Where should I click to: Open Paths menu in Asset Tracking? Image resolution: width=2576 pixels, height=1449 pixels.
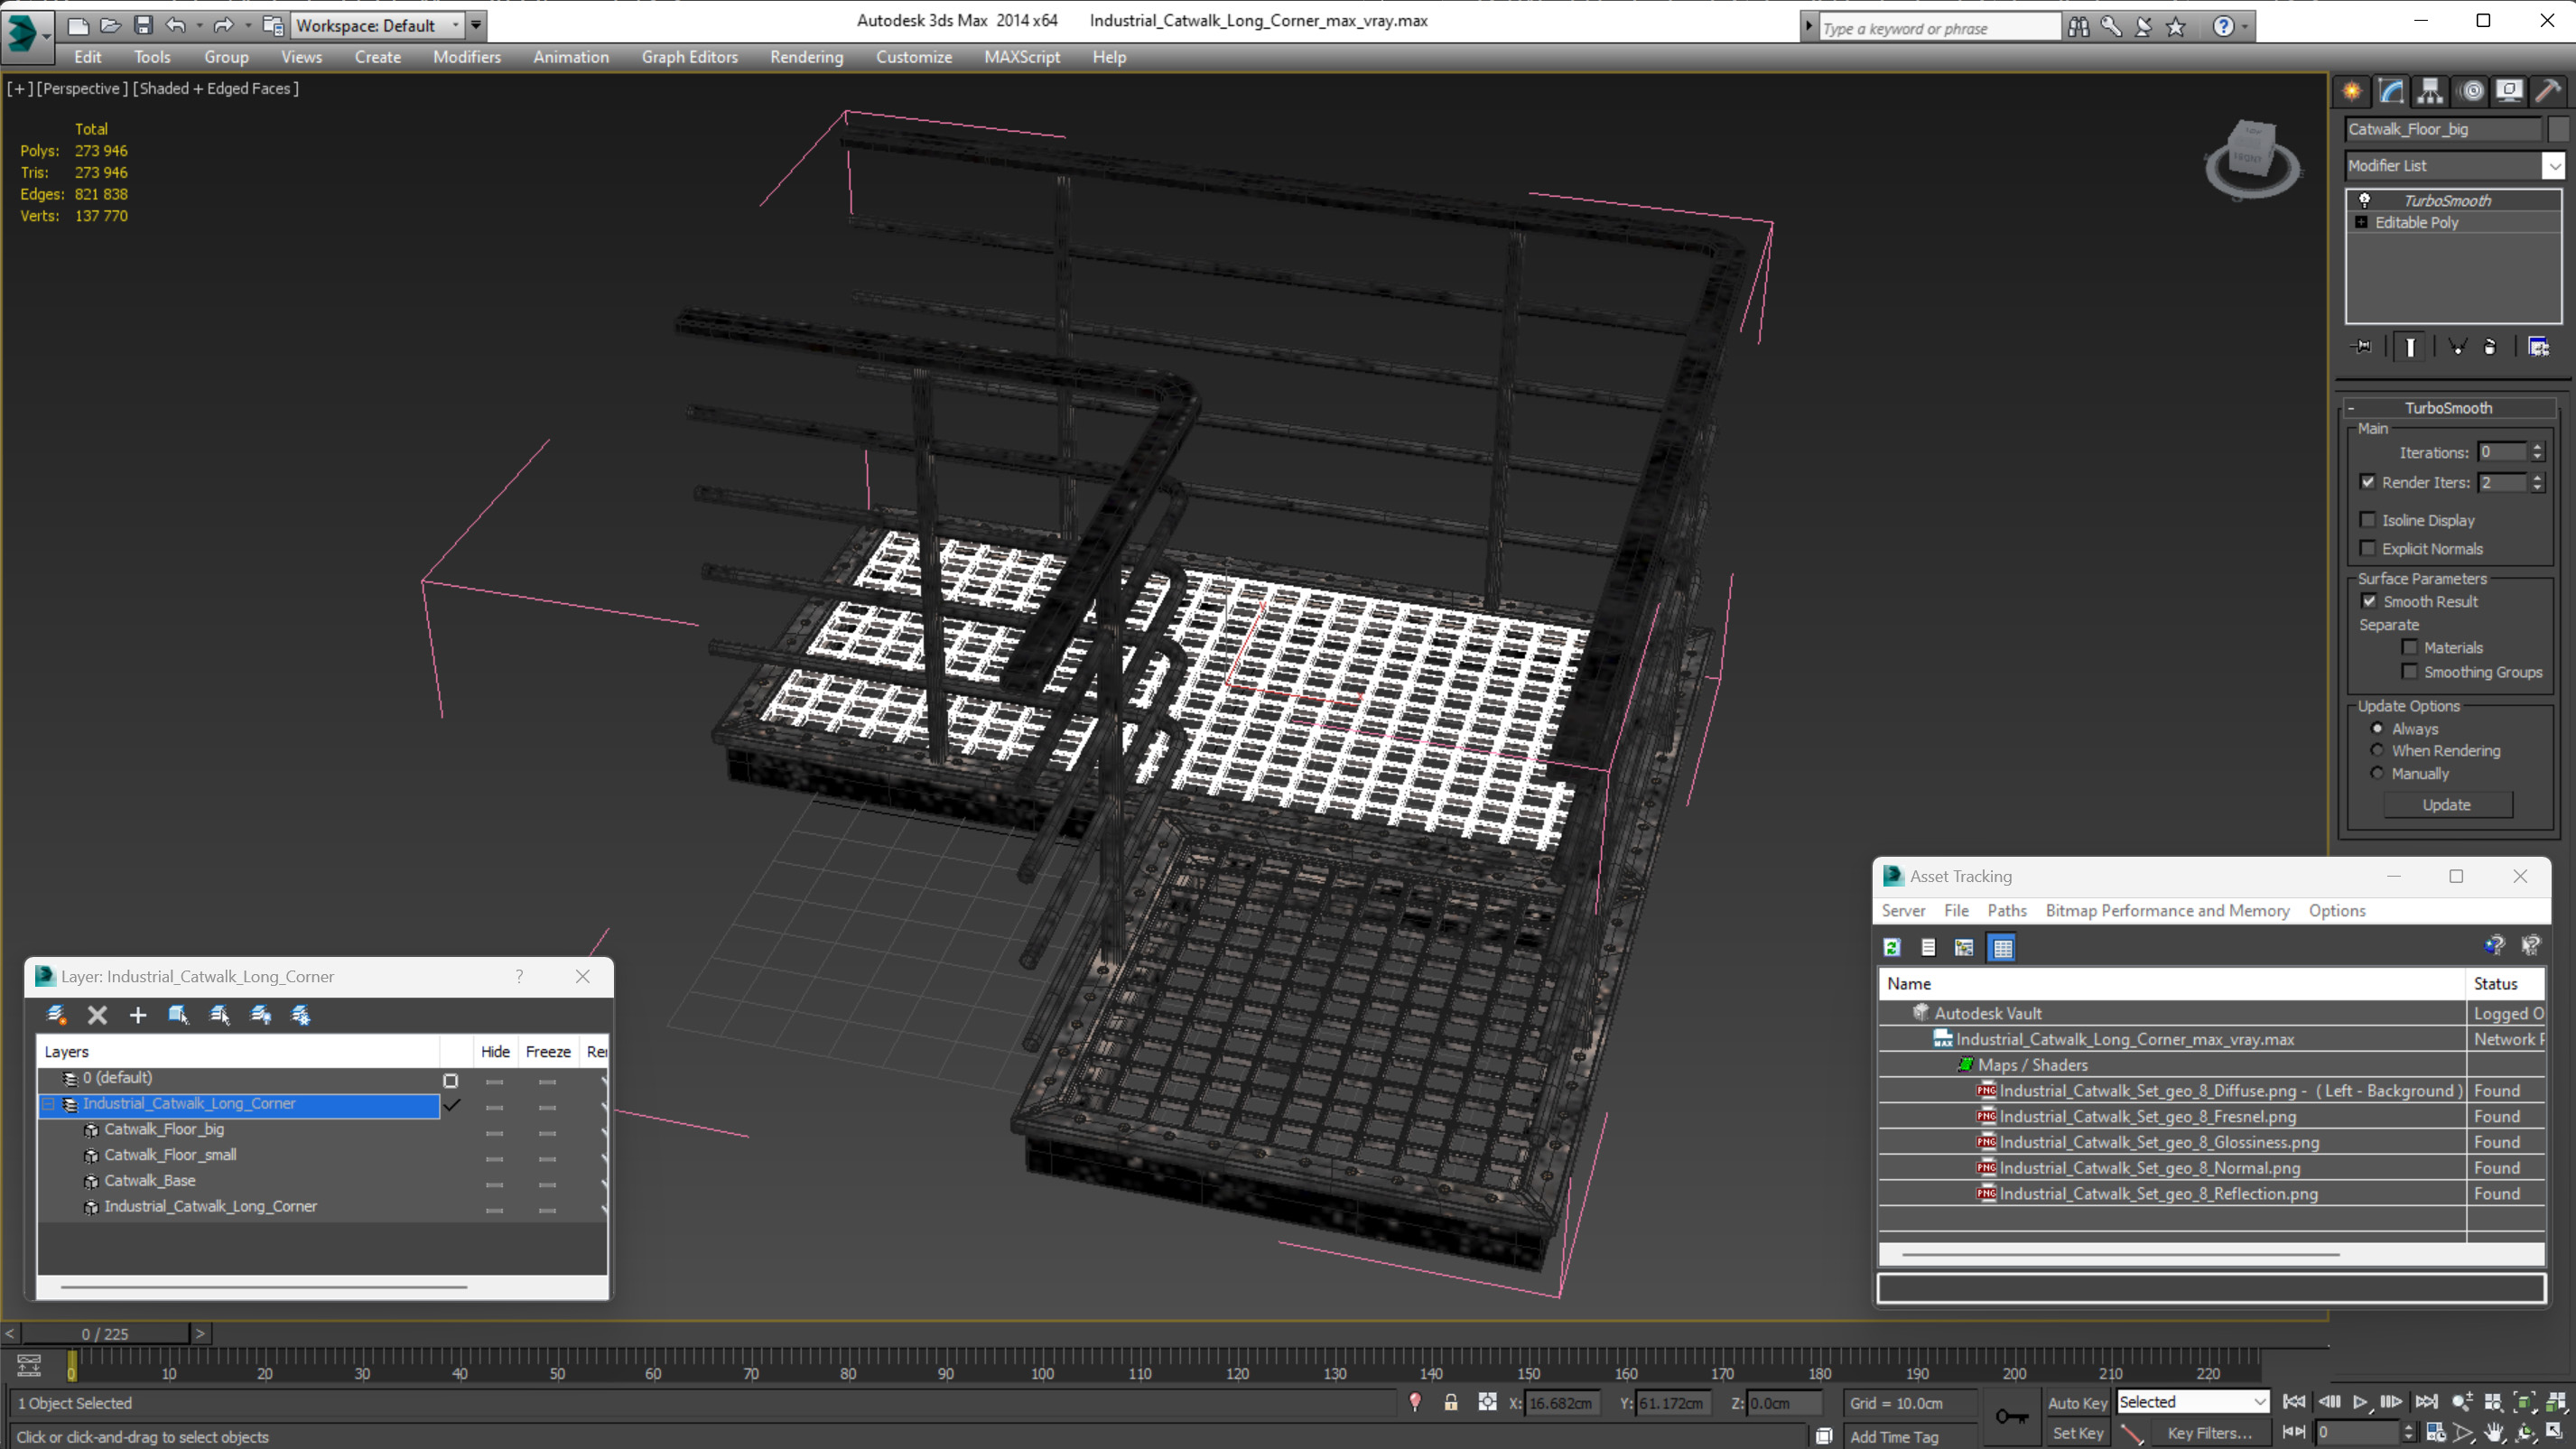[x=2006, y=910]
